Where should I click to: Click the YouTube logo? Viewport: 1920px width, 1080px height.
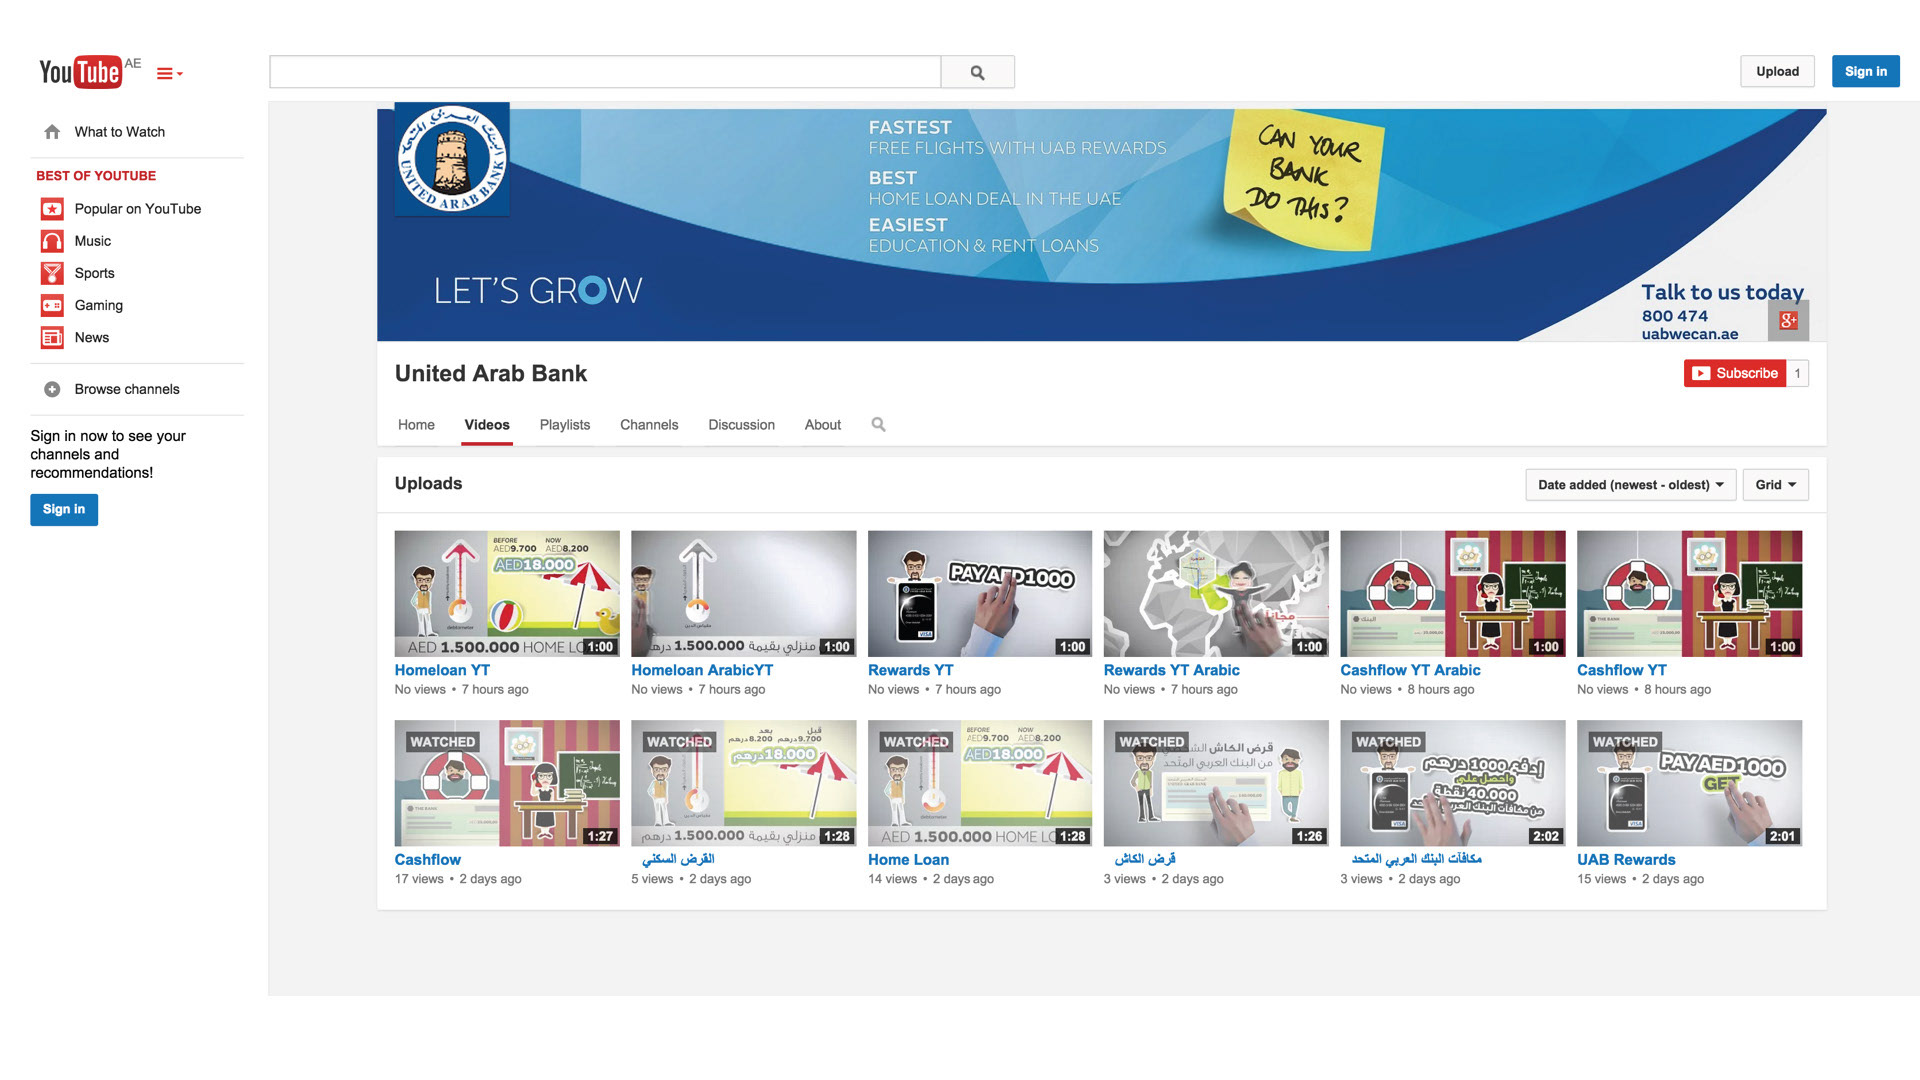pyautogui.click(x=80, y=72)
